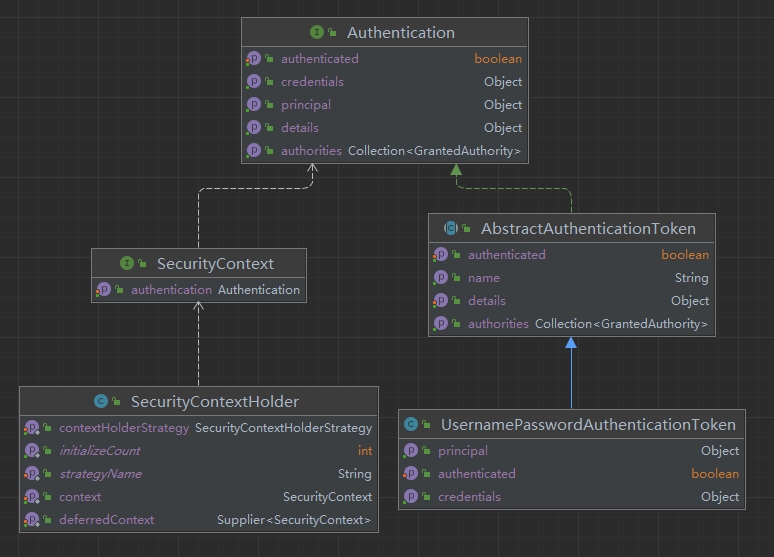
Task: Click property icon of contextHolderStrategy row
Action: click(32, 428)
